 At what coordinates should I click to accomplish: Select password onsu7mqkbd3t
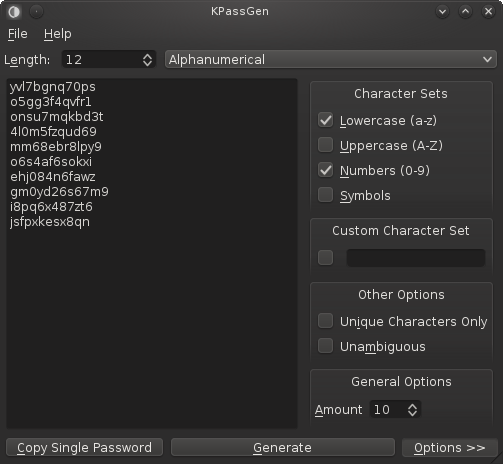(x=57, y=117)
